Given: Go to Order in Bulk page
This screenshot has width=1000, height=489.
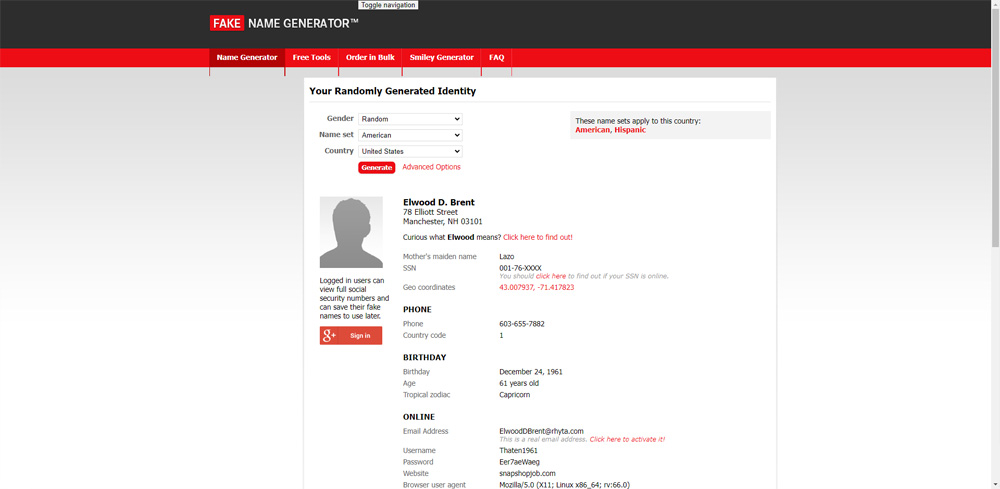Looking at the screenshot, I should [370, 58].
